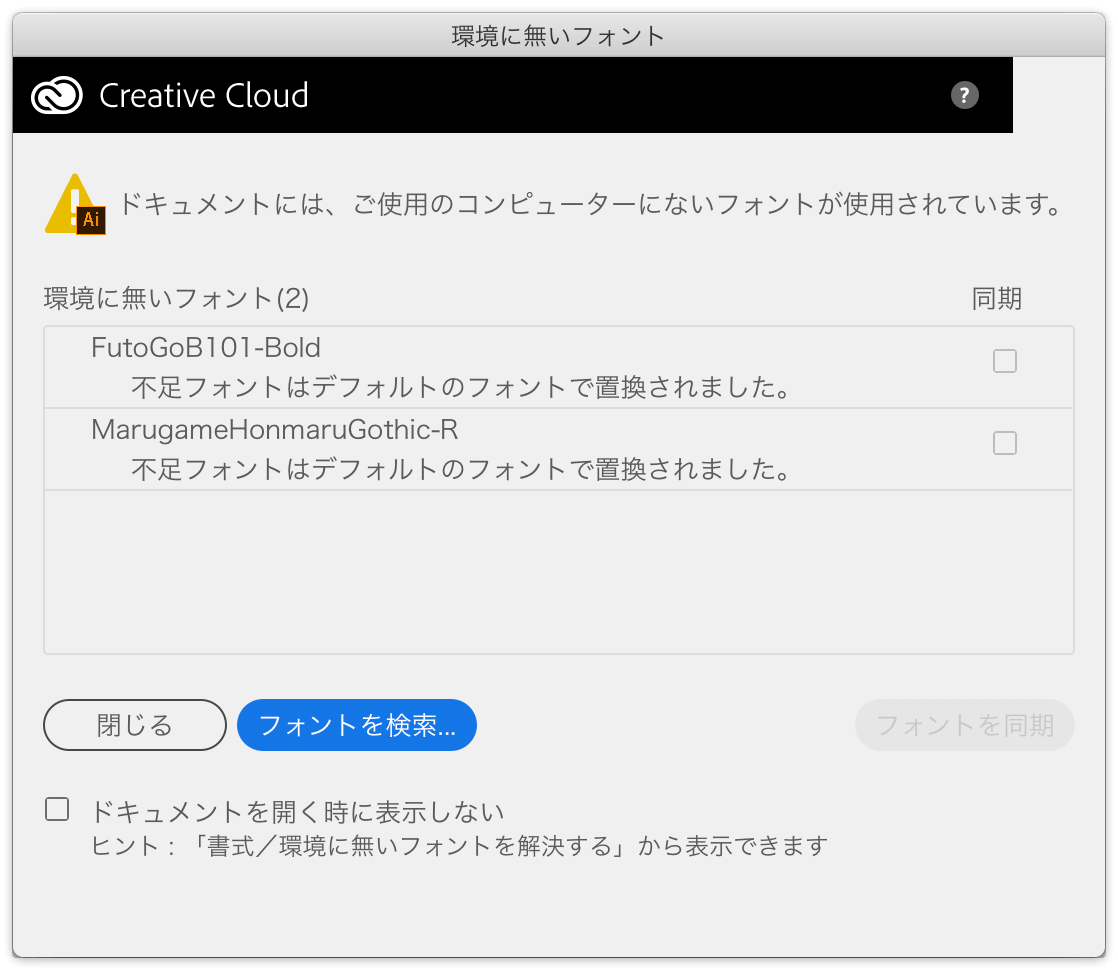Click the 環境に無いフォント window title
This screenshot has width=1118, height=970.
pos(558,36)
